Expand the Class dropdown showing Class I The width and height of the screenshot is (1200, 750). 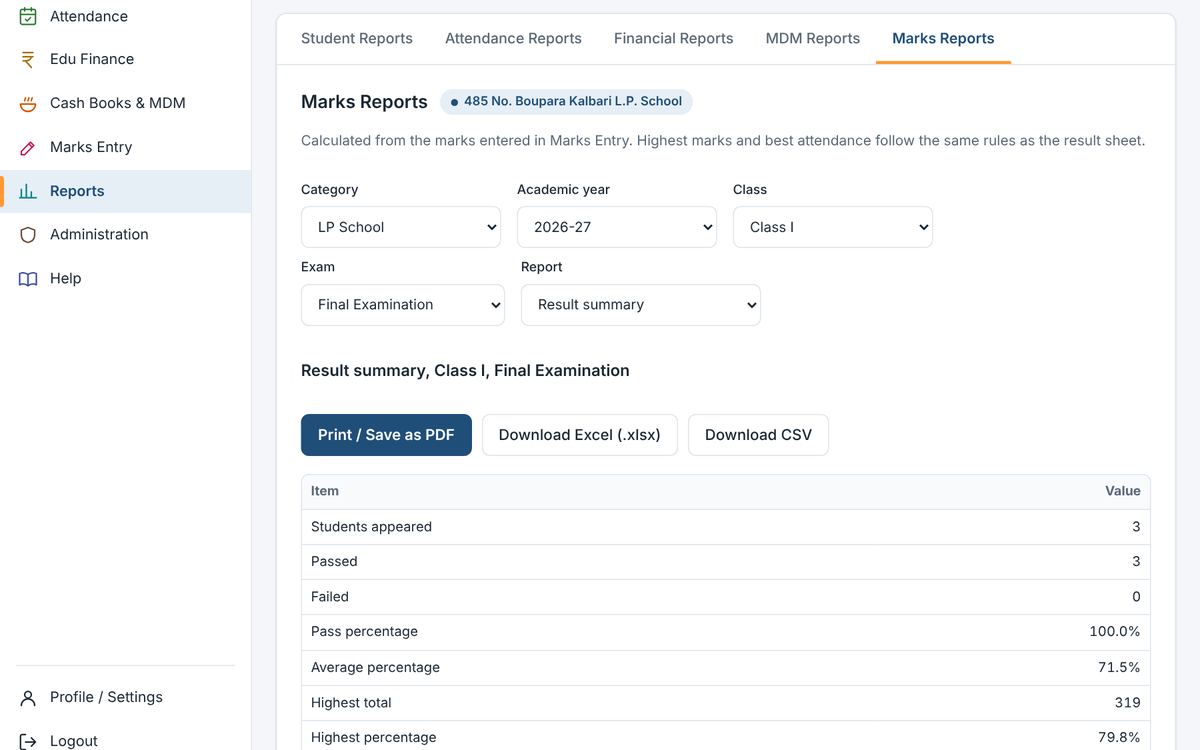[x=833, y=227]
